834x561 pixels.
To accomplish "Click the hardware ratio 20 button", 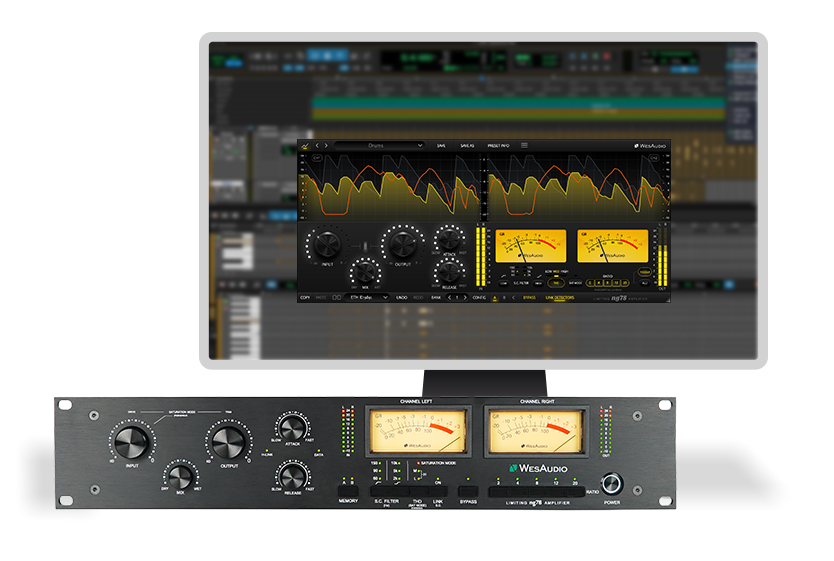I will (x=575, y=491).
